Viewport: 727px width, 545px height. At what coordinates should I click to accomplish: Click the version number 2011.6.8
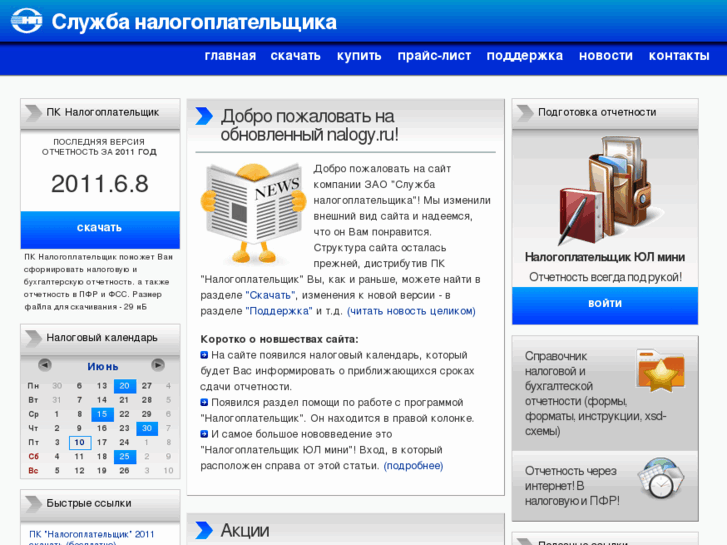point(100,184)
